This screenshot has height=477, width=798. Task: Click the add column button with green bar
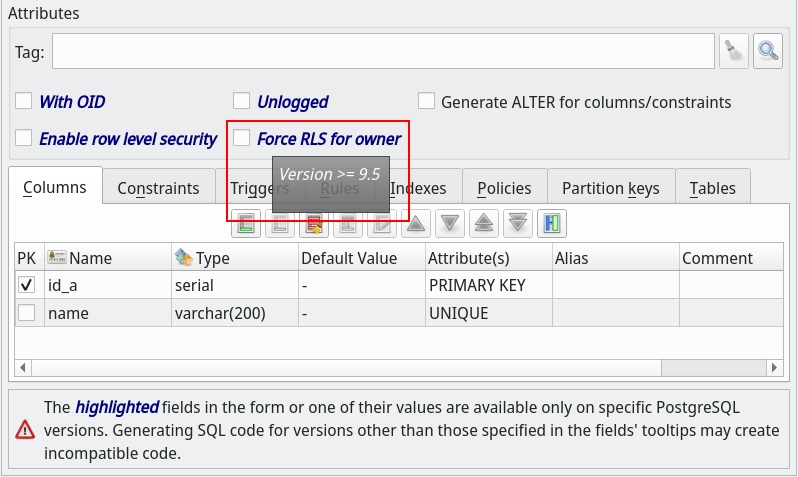(246, 223)
